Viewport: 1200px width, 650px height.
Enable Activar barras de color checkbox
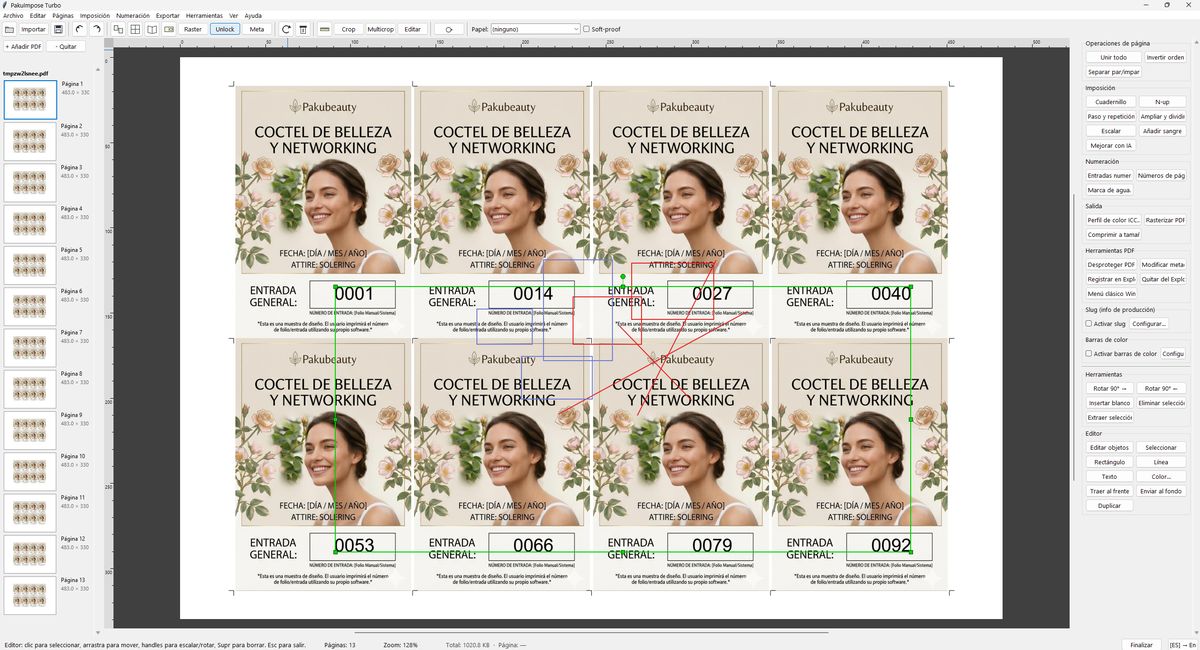point(1089,354)
